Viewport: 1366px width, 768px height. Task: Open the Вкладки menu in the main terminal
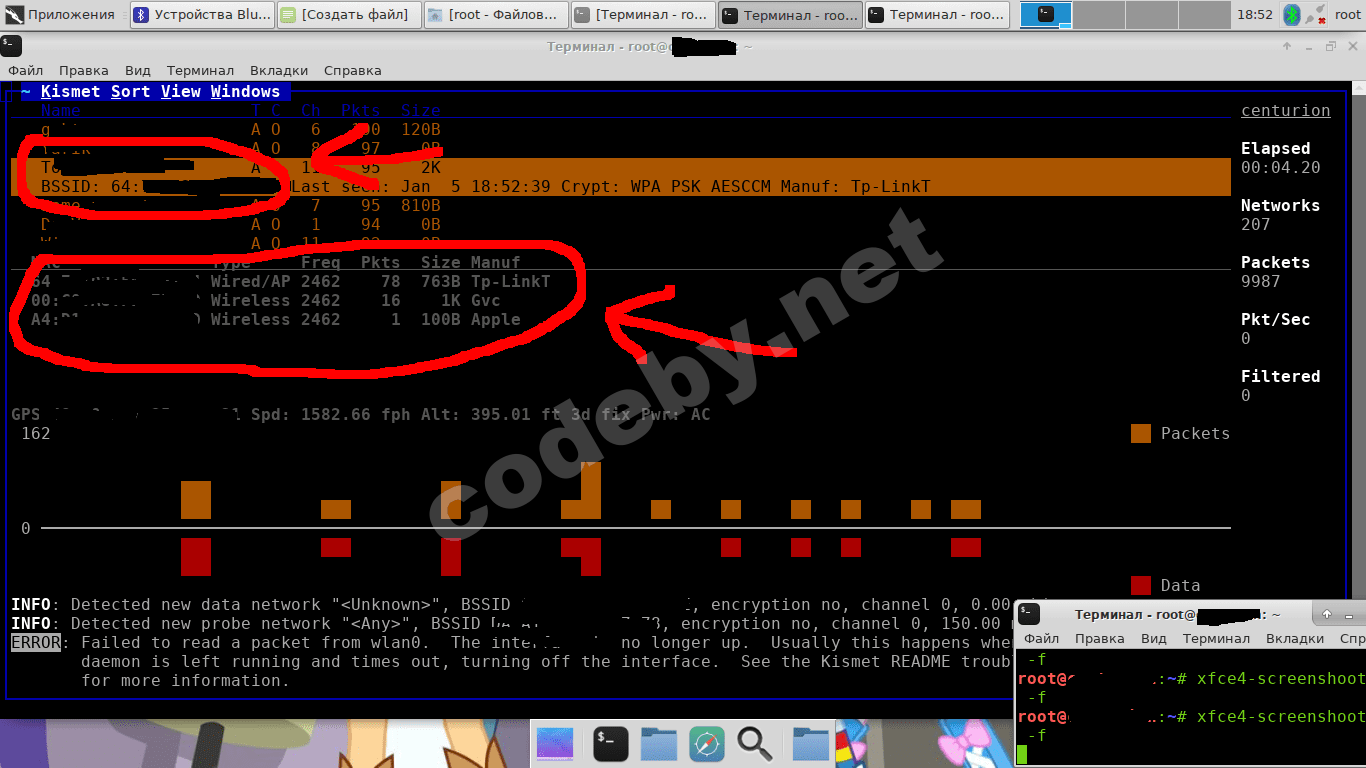point(279,71)
